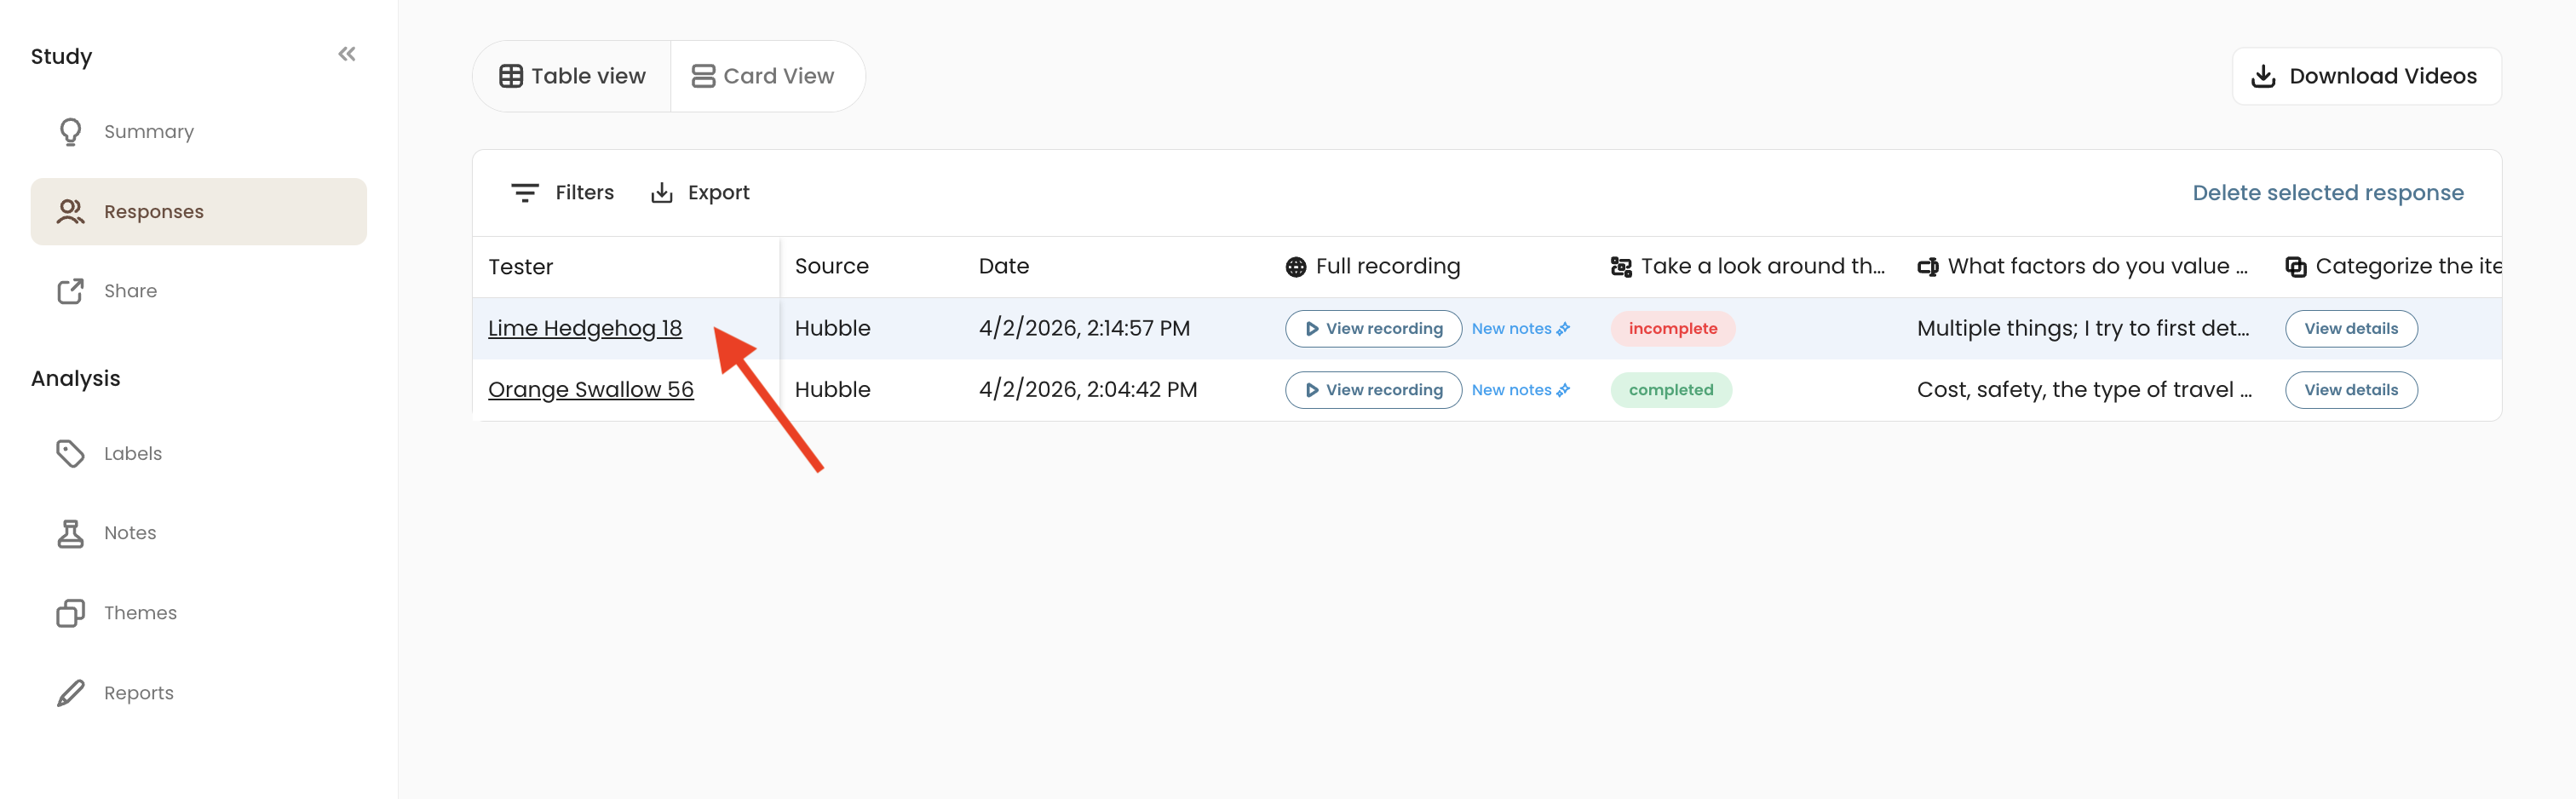
Task: Collapse the Study sidebar with the double-chevron icon
Action: tap(347, 54)
